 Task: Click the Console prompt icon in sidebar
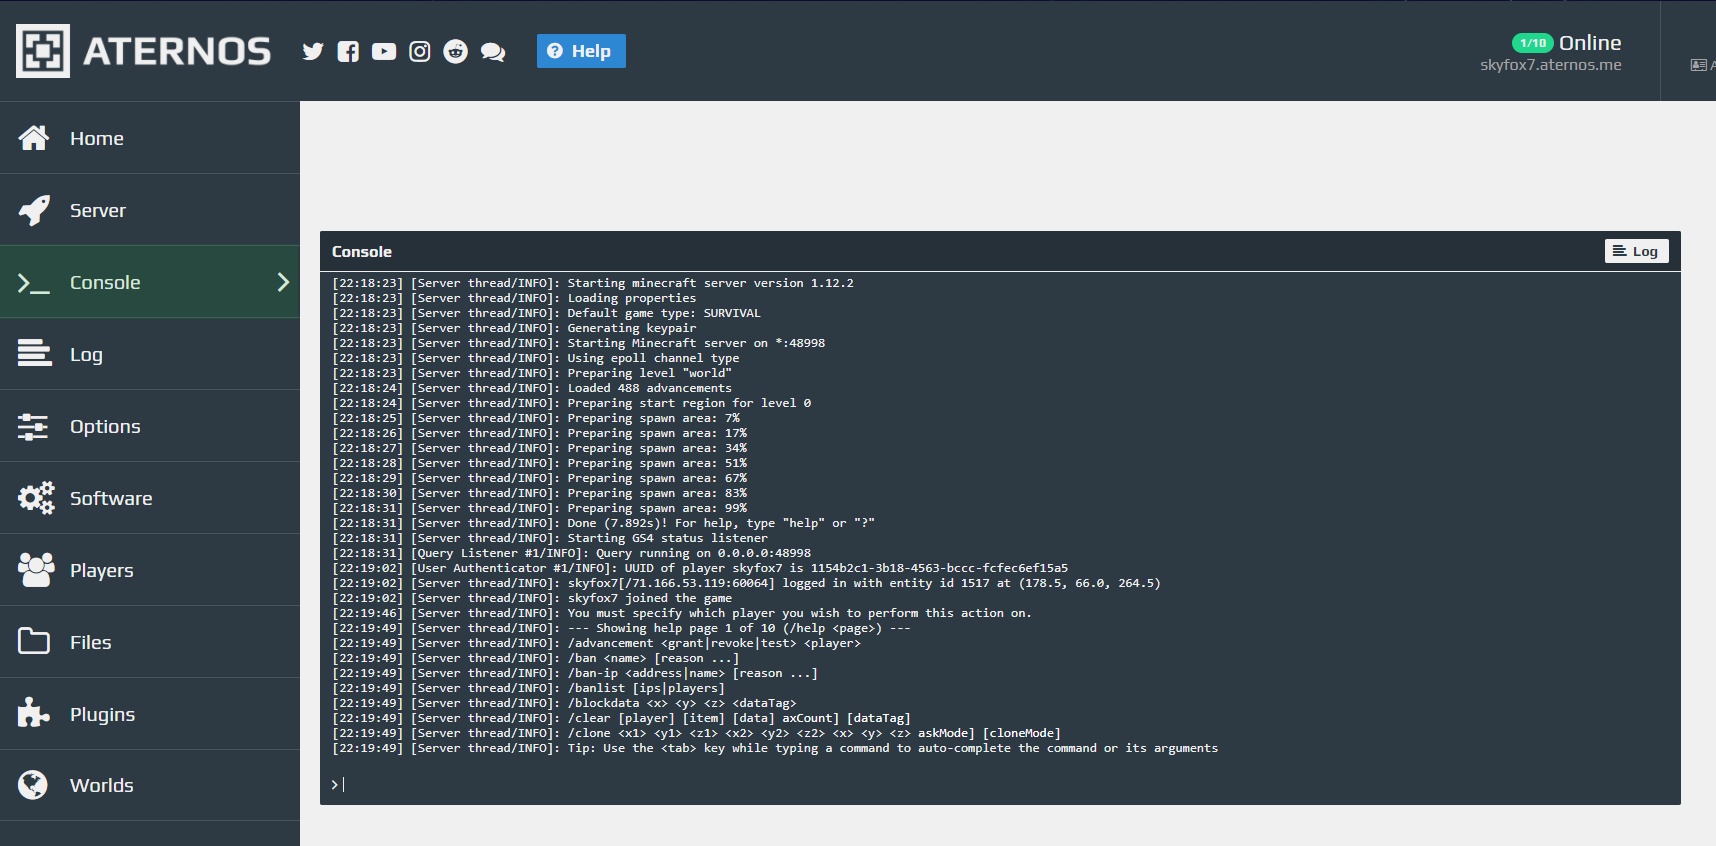pyautogui.click(x=34, y=283)
